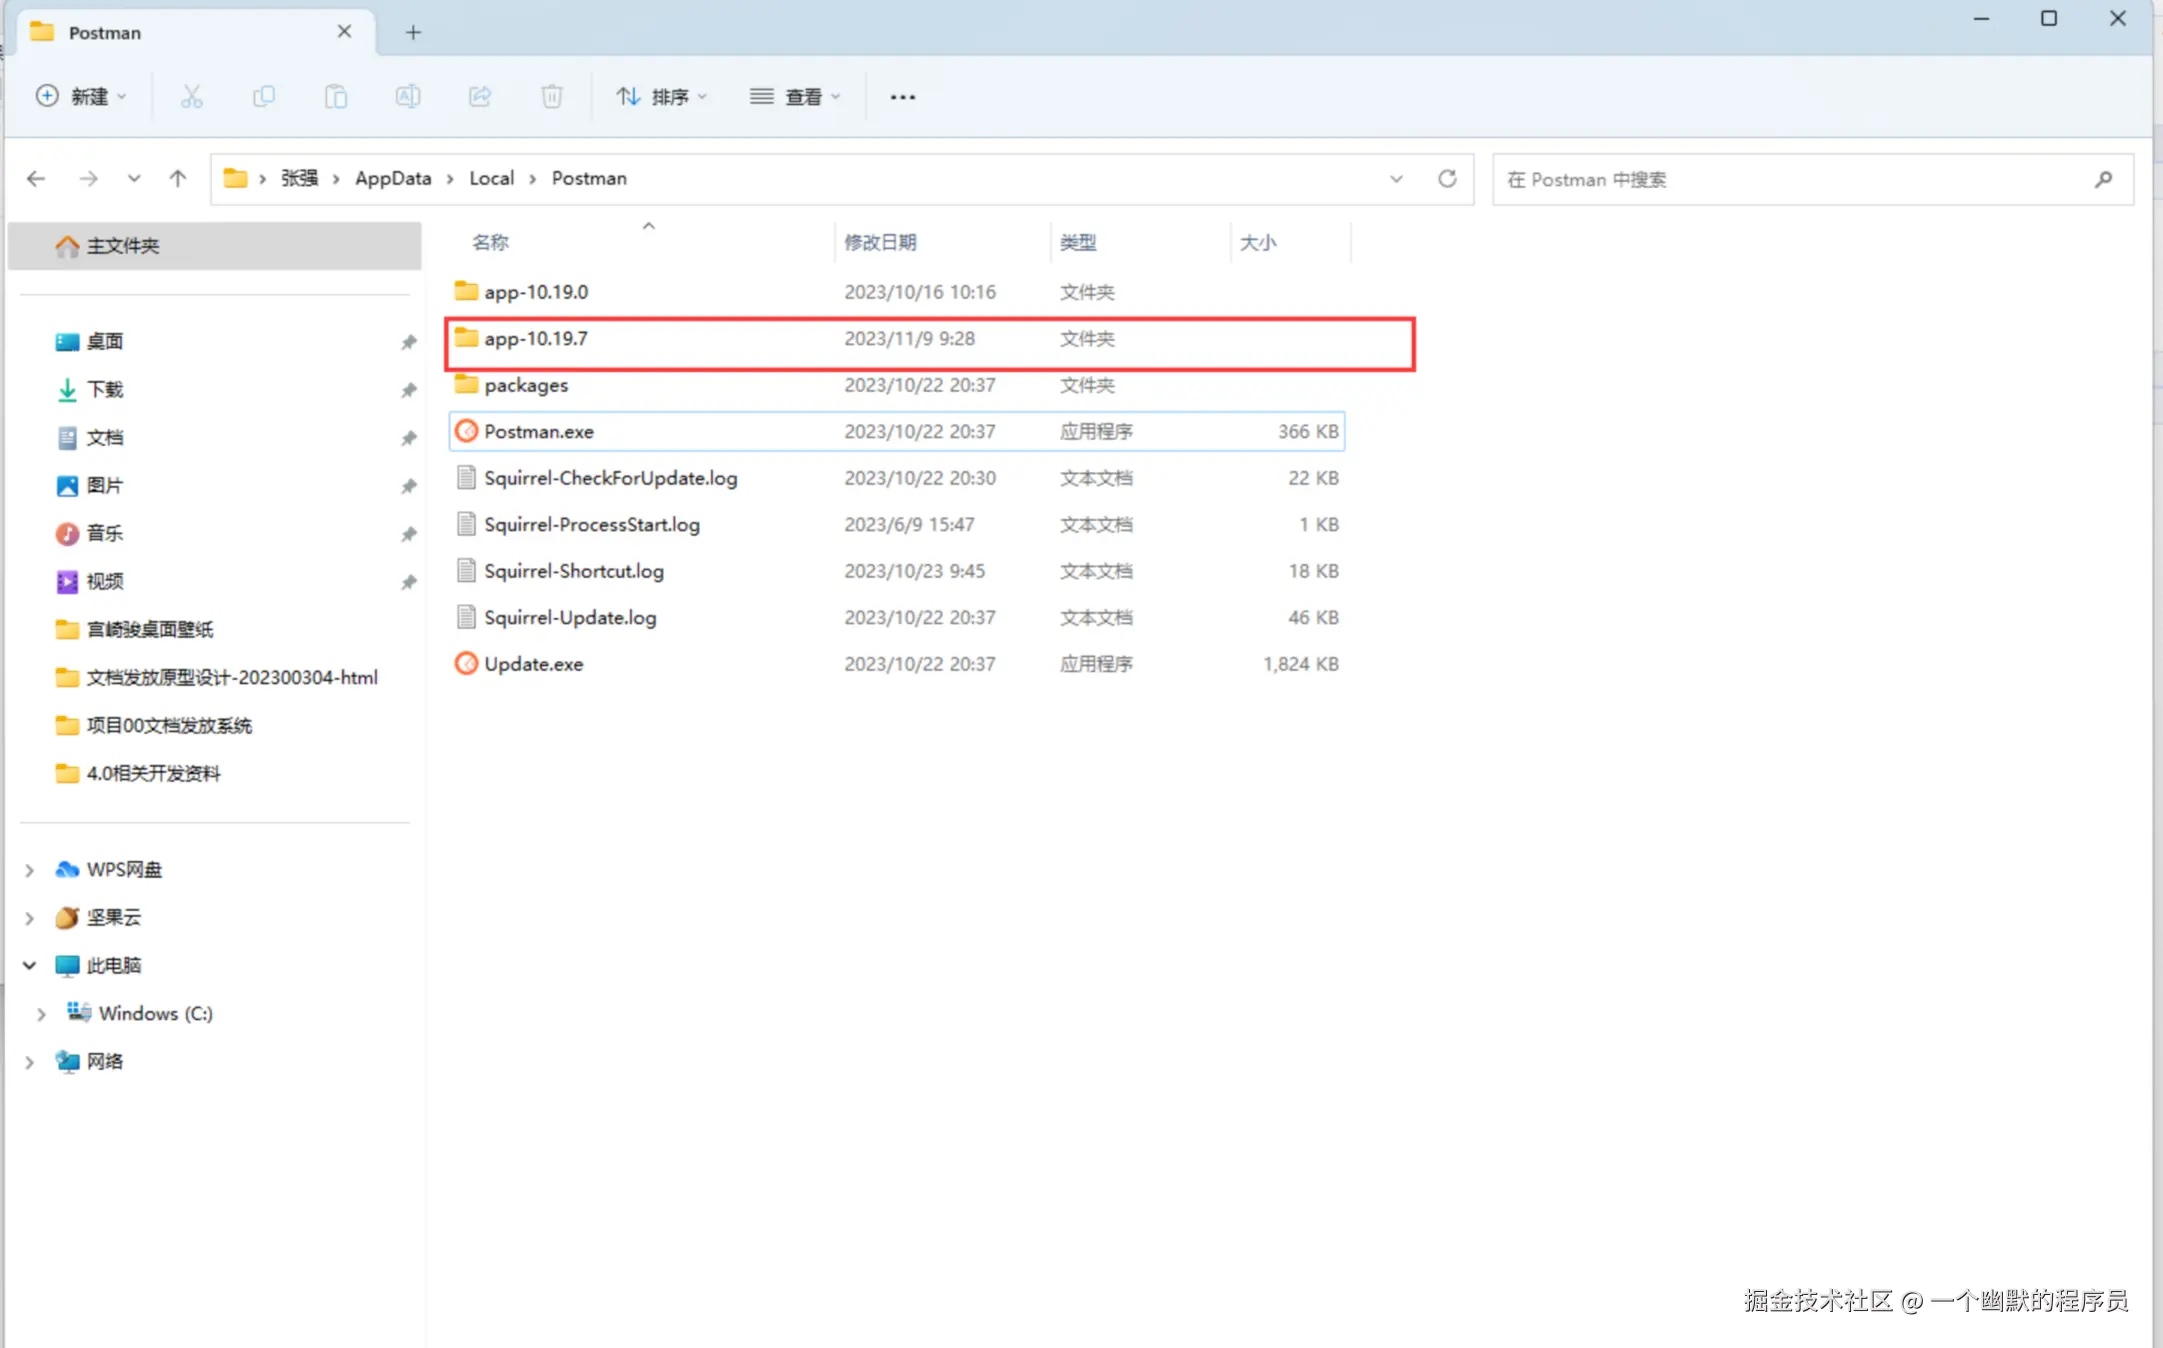Click the Rename icon in toolbar
The height and width of the screenshot is (1348, 2163).
pyautogui.click(x=408, y=97)
